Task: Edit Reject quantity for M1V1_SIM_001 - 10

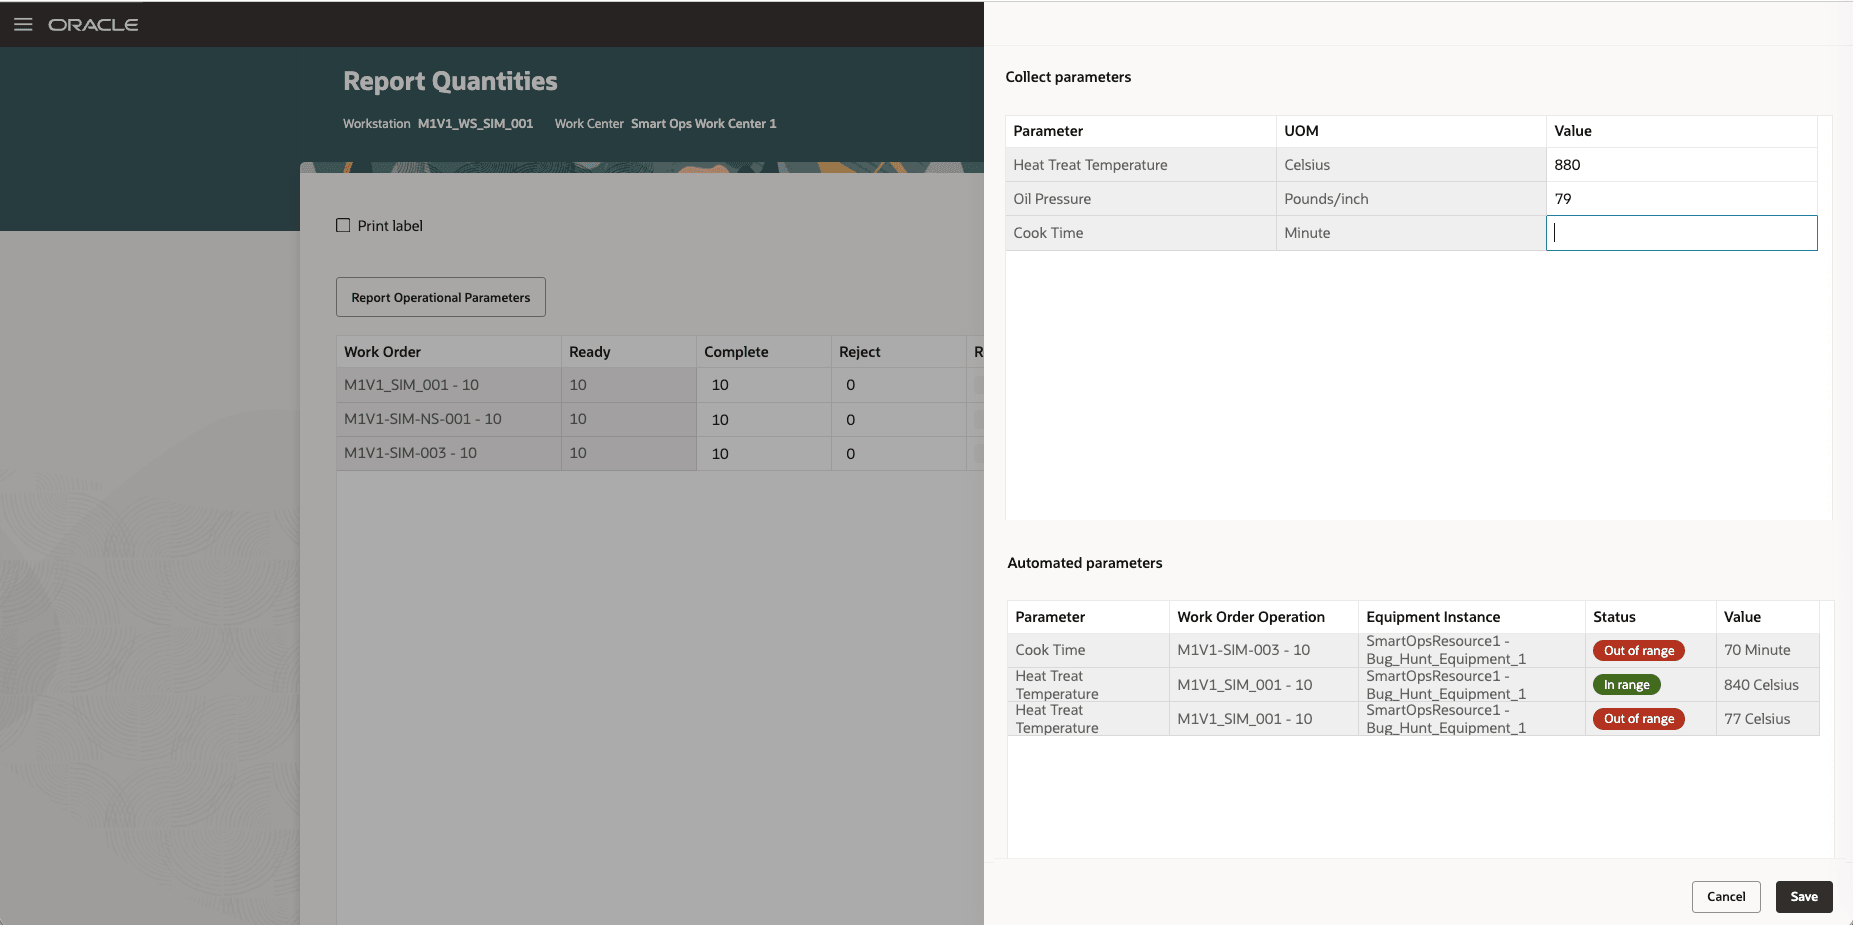Action: 899,385
